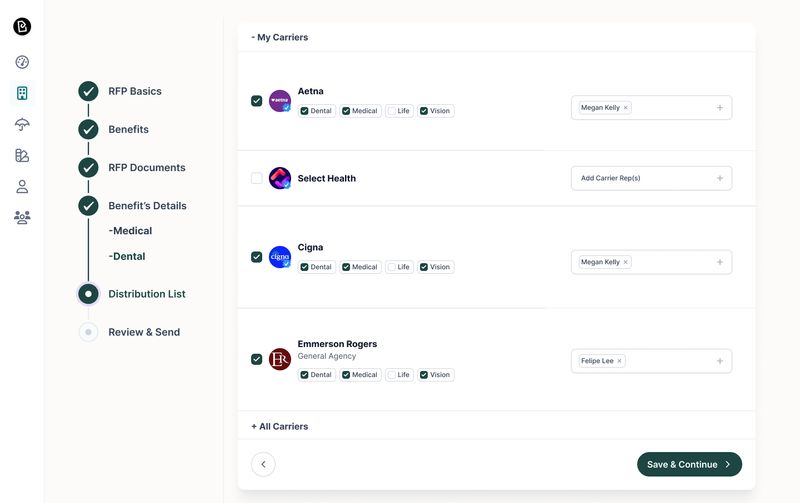
Task: Select the building icon in sidebar
Action: [22, 93]
